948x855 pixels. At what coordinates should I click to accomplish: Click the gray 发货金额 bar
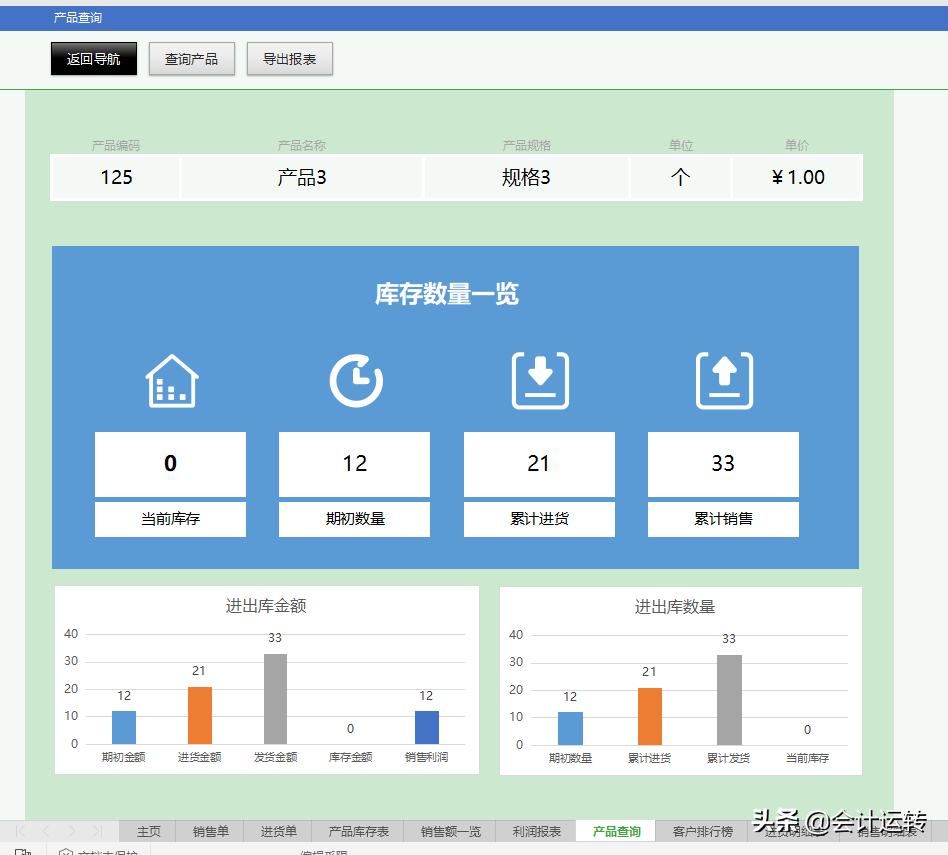(275, 699)
